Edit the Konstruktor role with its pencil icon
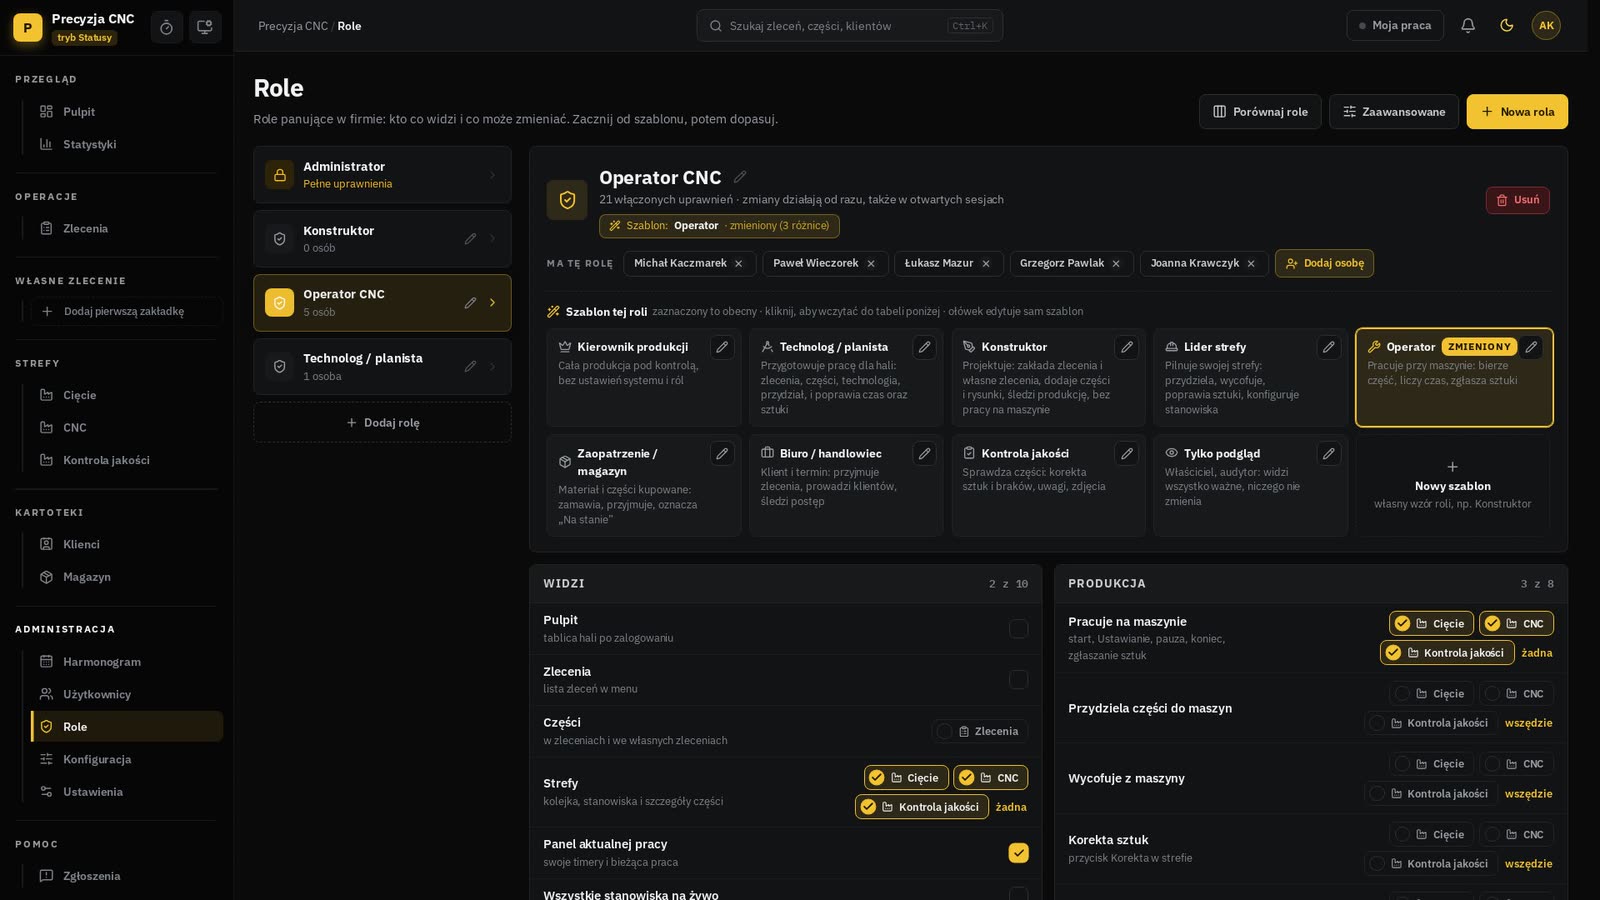 click(470, 239)
